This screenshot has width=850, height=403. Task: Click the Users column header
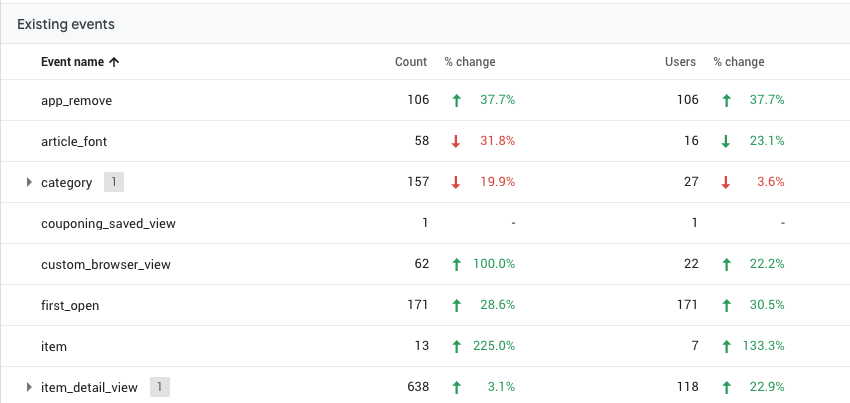[680, 62]
